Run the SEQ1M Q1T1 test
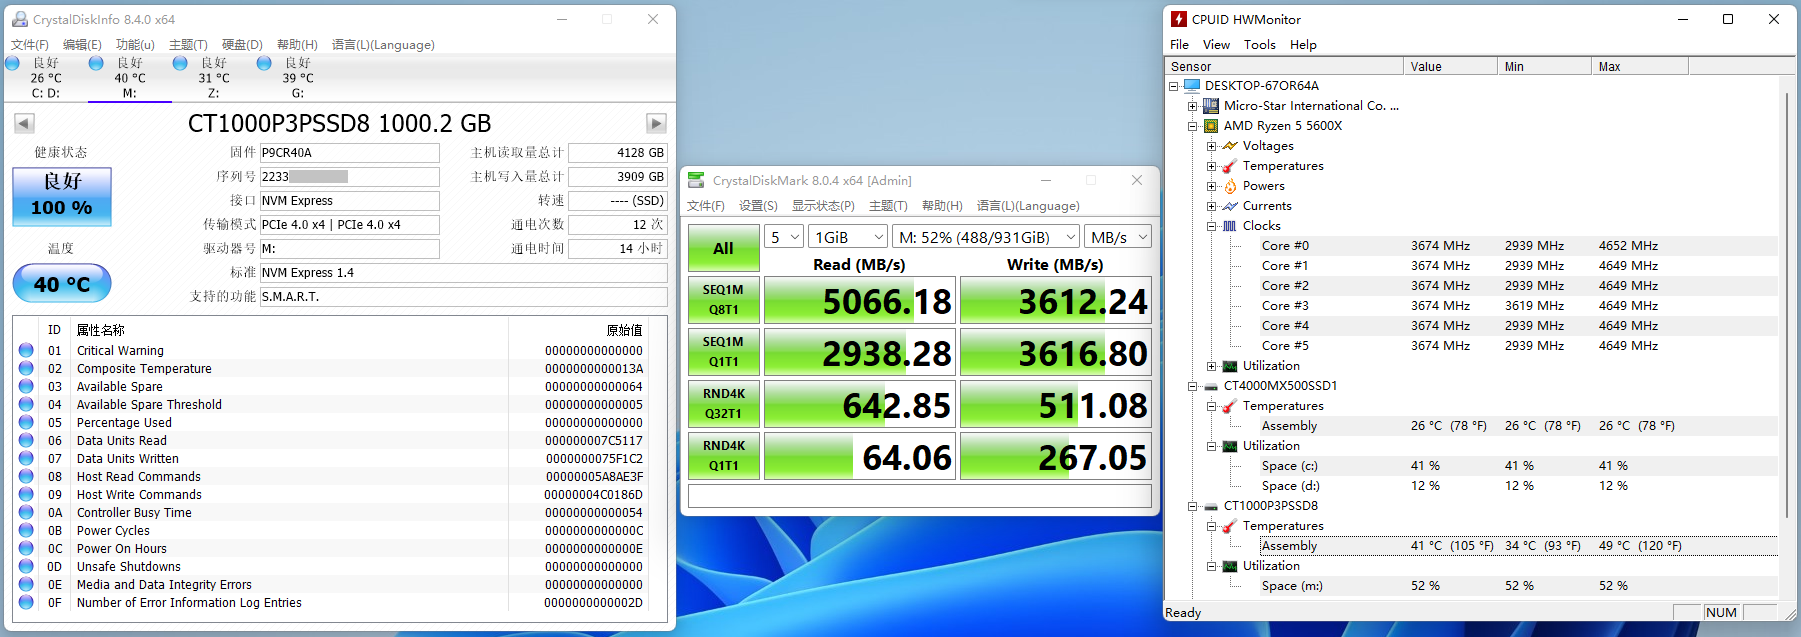Screen dimensions: 1801x637 [x=724, y=352]
